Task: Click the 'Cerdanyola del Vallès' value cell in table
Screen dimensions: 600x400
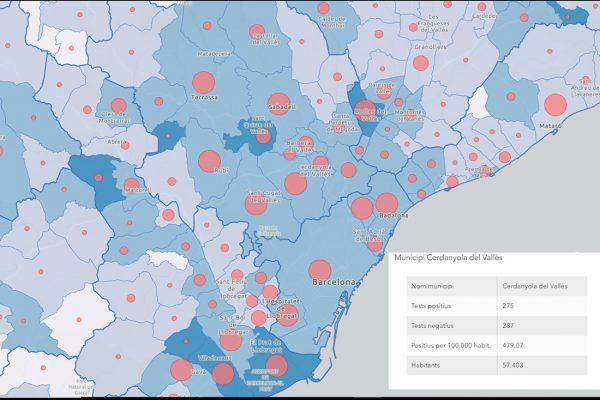Action: point(542,286)
